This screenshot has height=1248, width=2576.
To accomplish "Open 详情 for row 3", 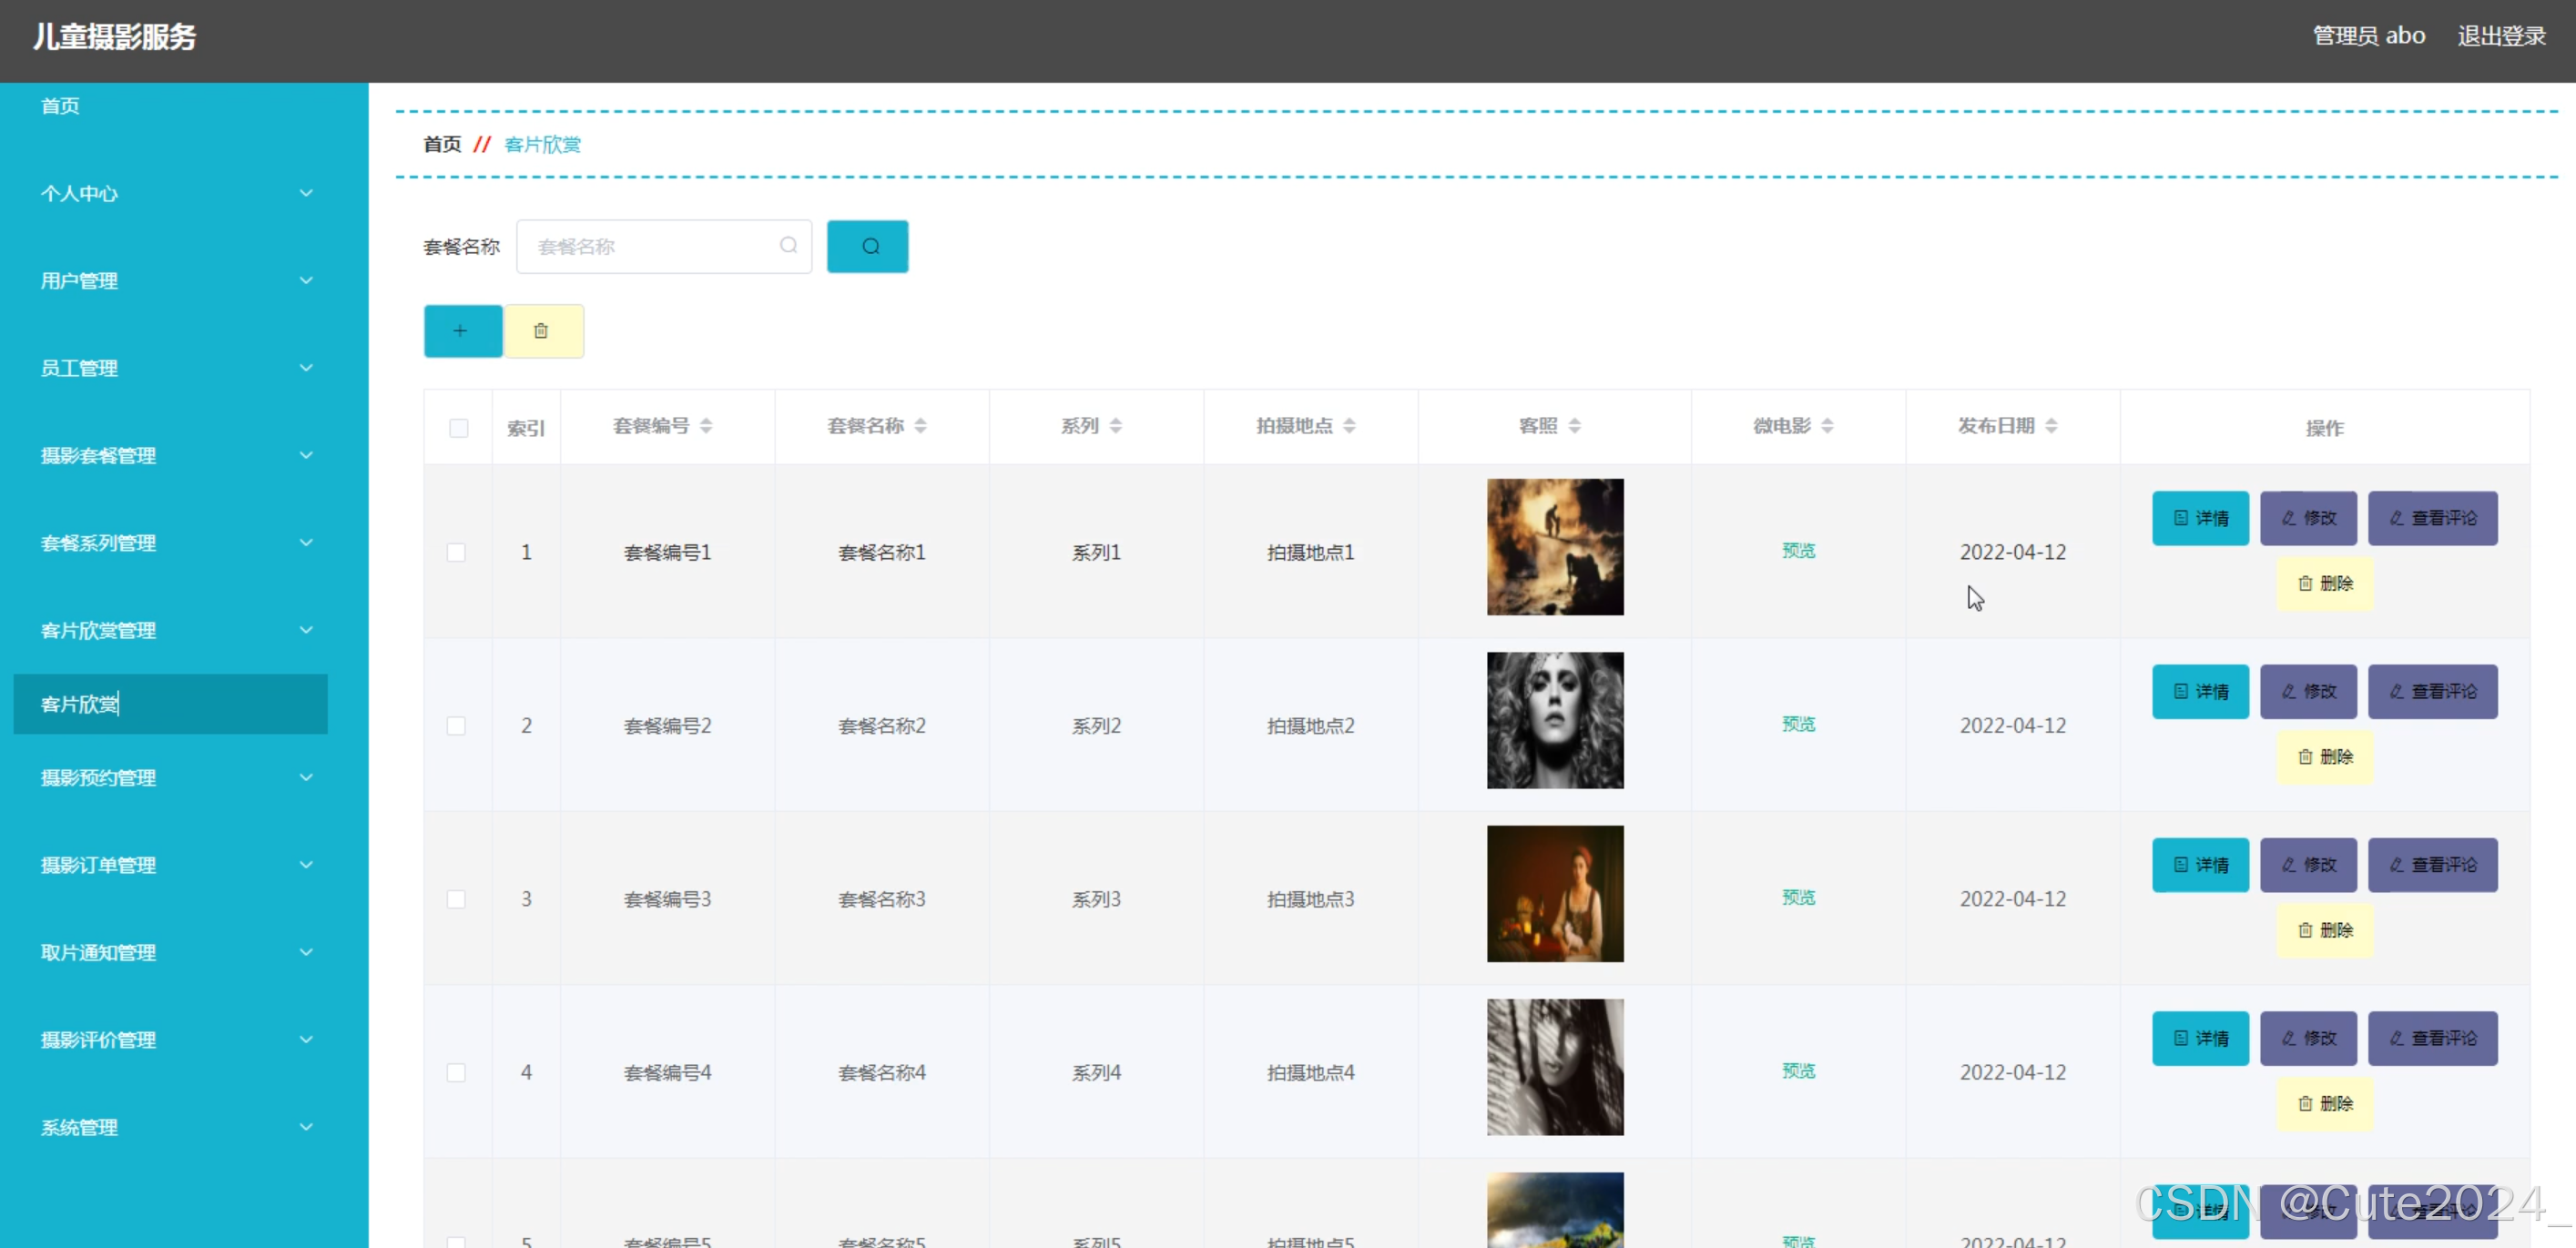I will [x=2199, y=864].
